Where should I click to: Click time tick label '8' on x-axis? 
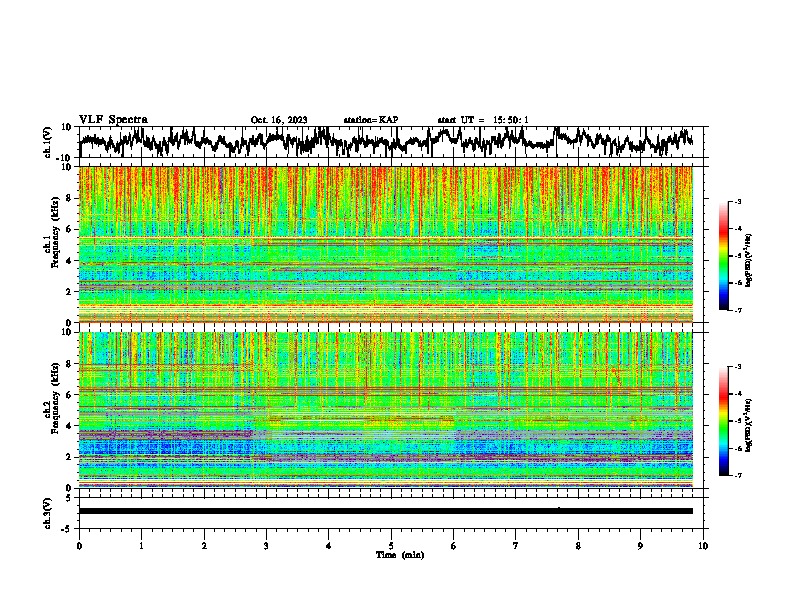(x=578, y=546)
